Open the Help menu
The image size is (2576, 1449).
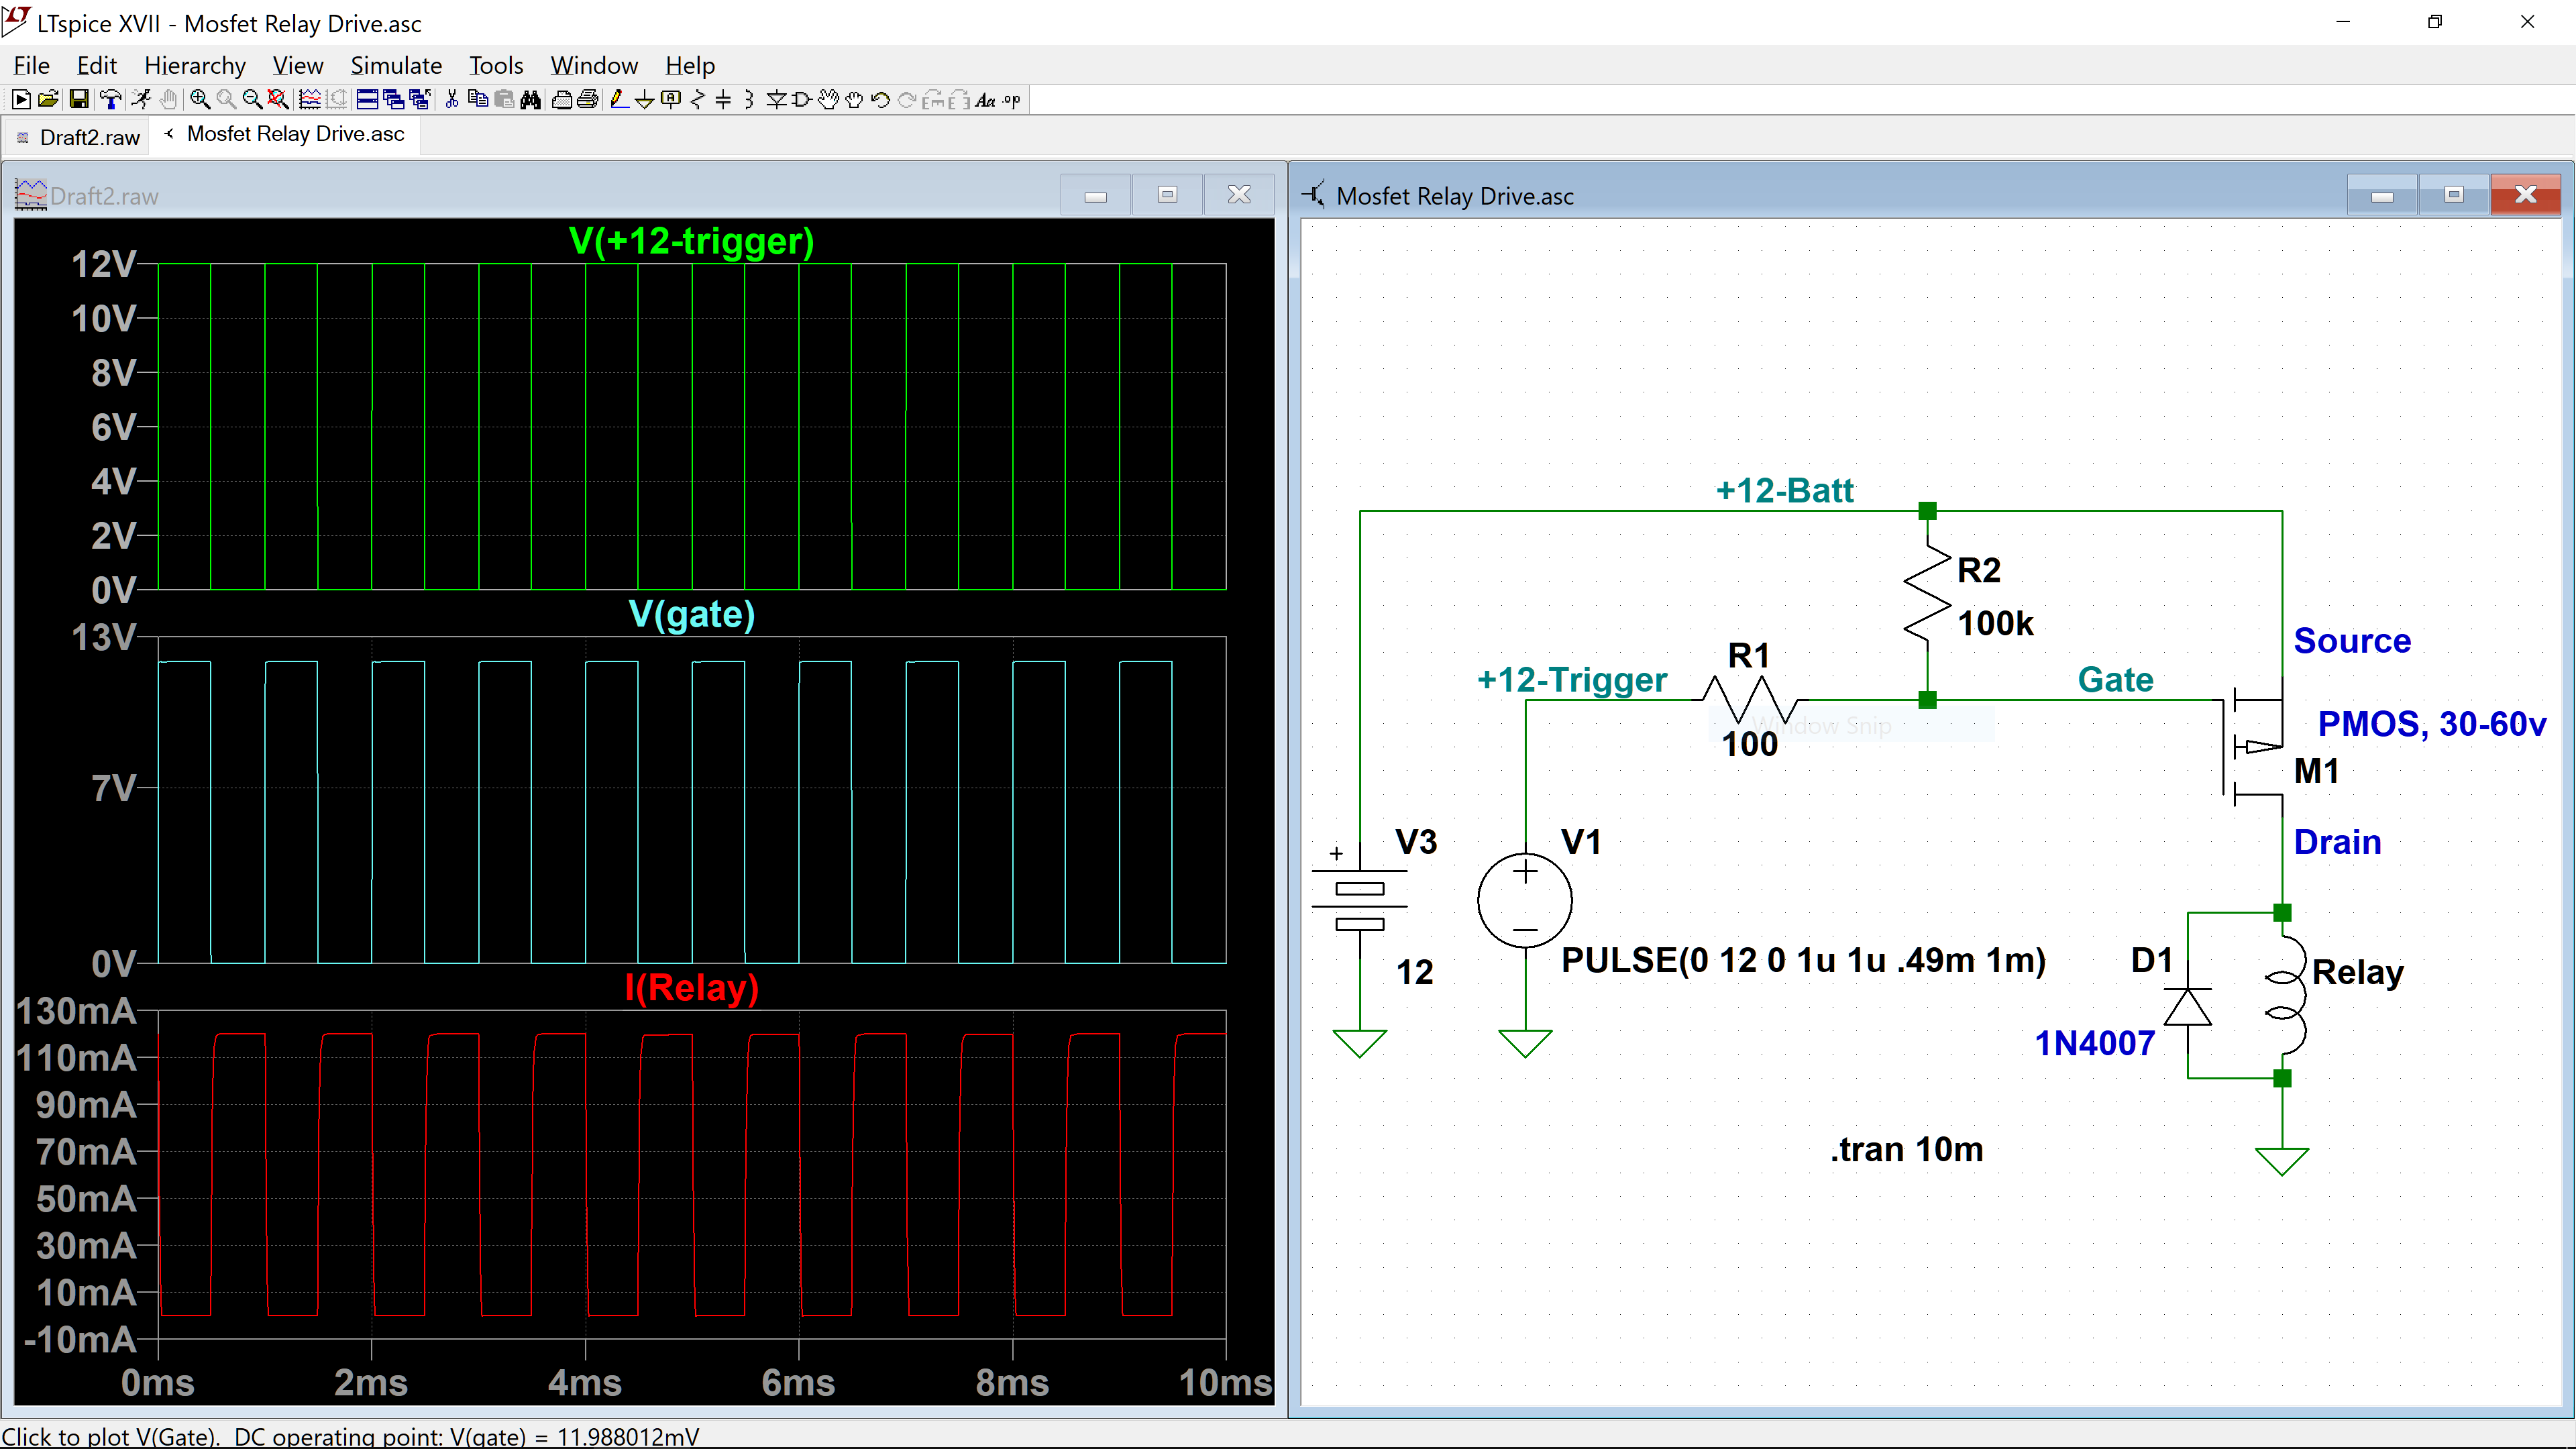[x=690, y=65]
